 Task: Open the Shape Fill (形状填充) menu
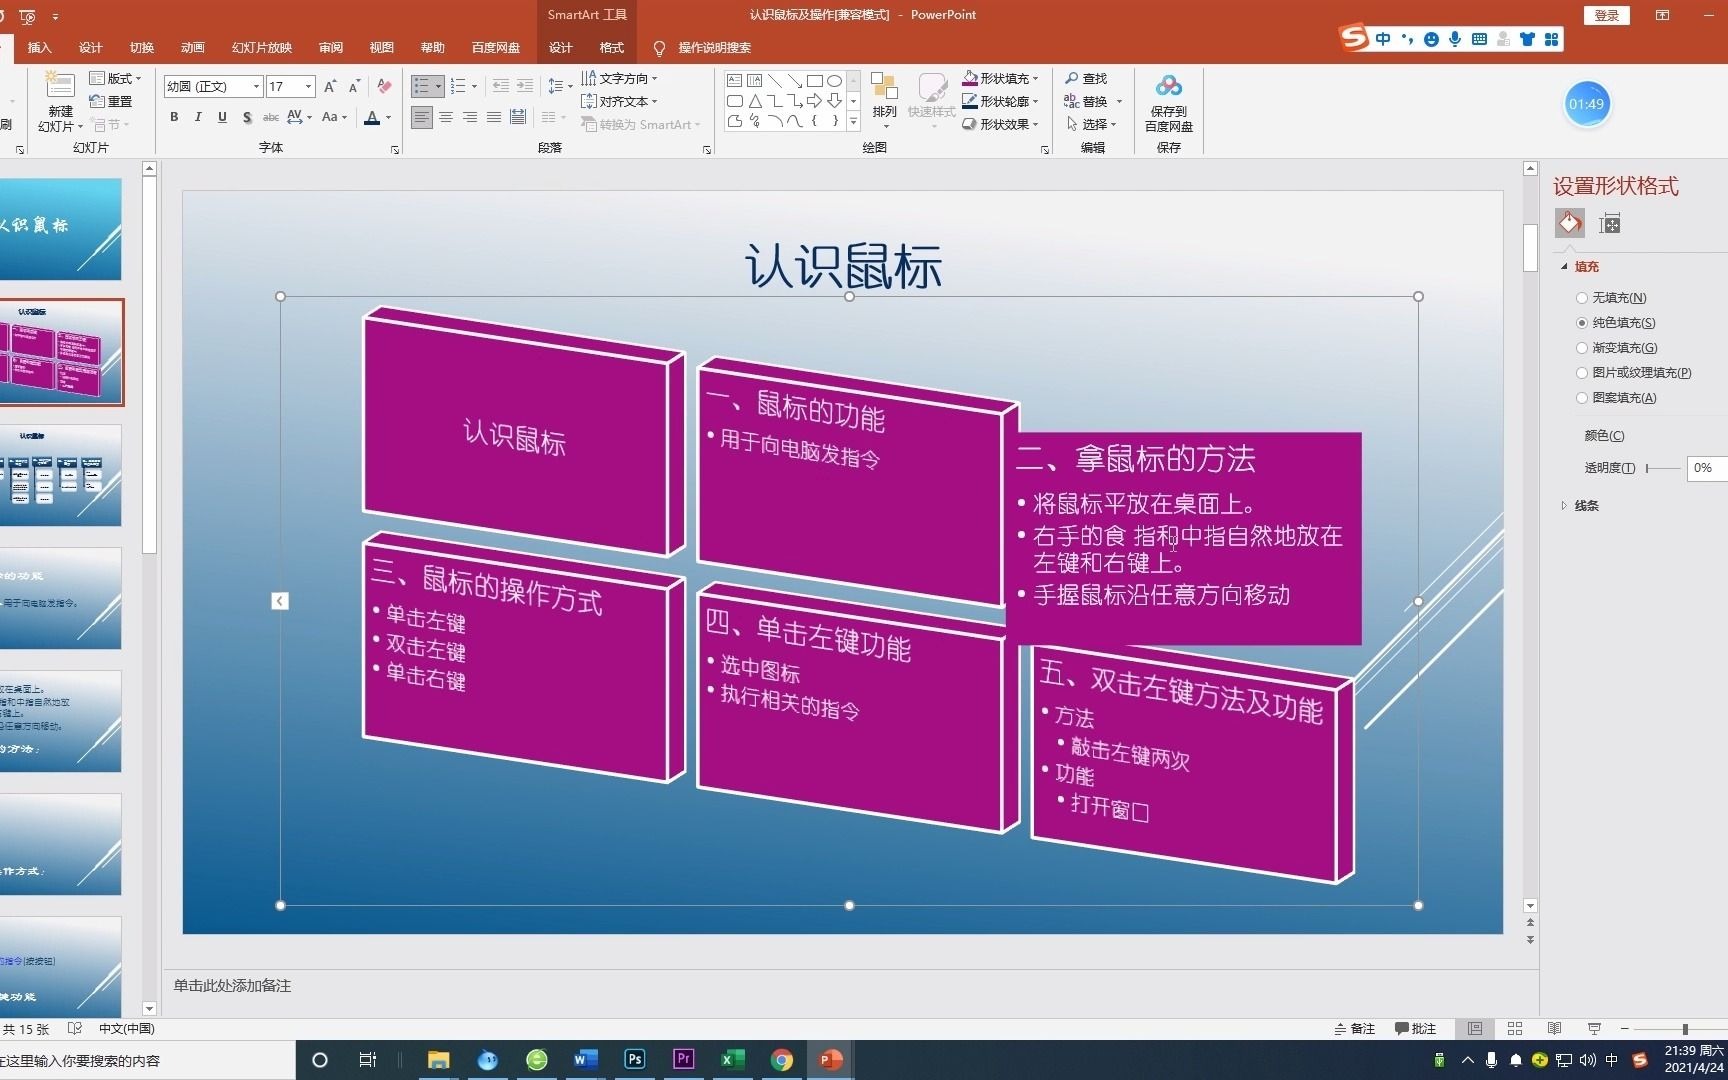point(1003,78)
